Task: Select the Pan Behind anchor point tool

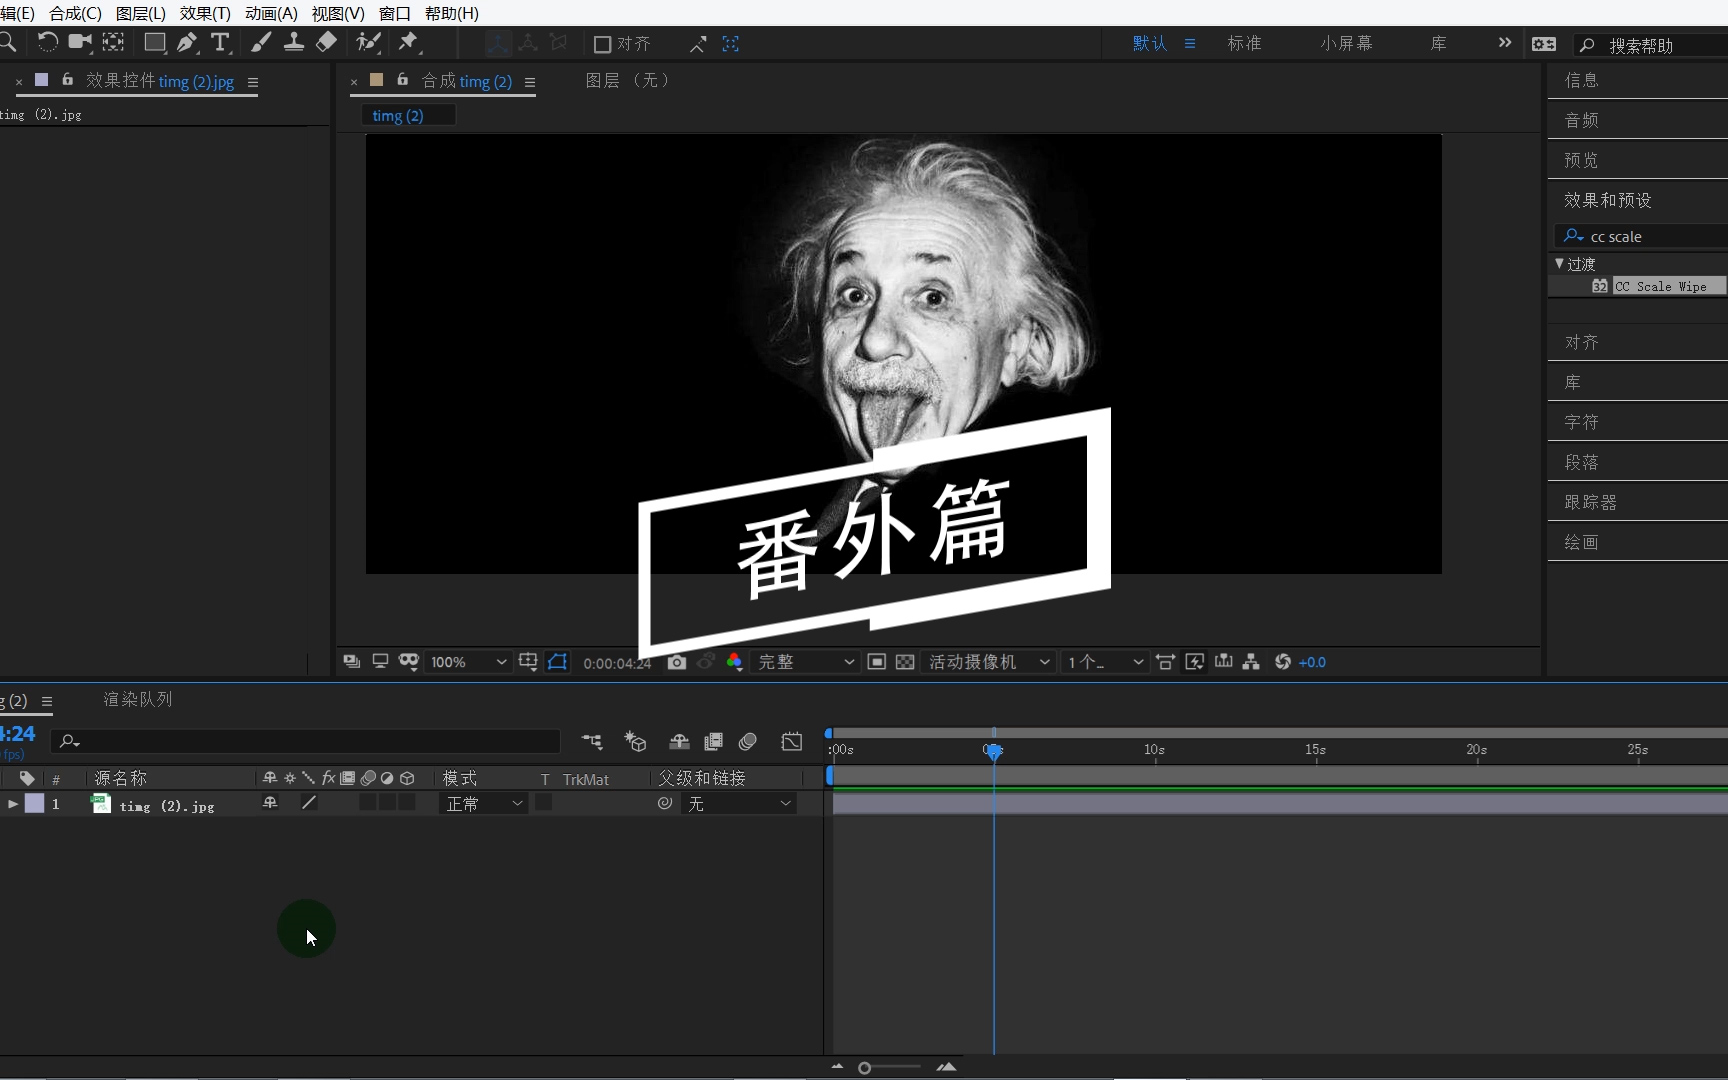Action: (x=114, y=42)
